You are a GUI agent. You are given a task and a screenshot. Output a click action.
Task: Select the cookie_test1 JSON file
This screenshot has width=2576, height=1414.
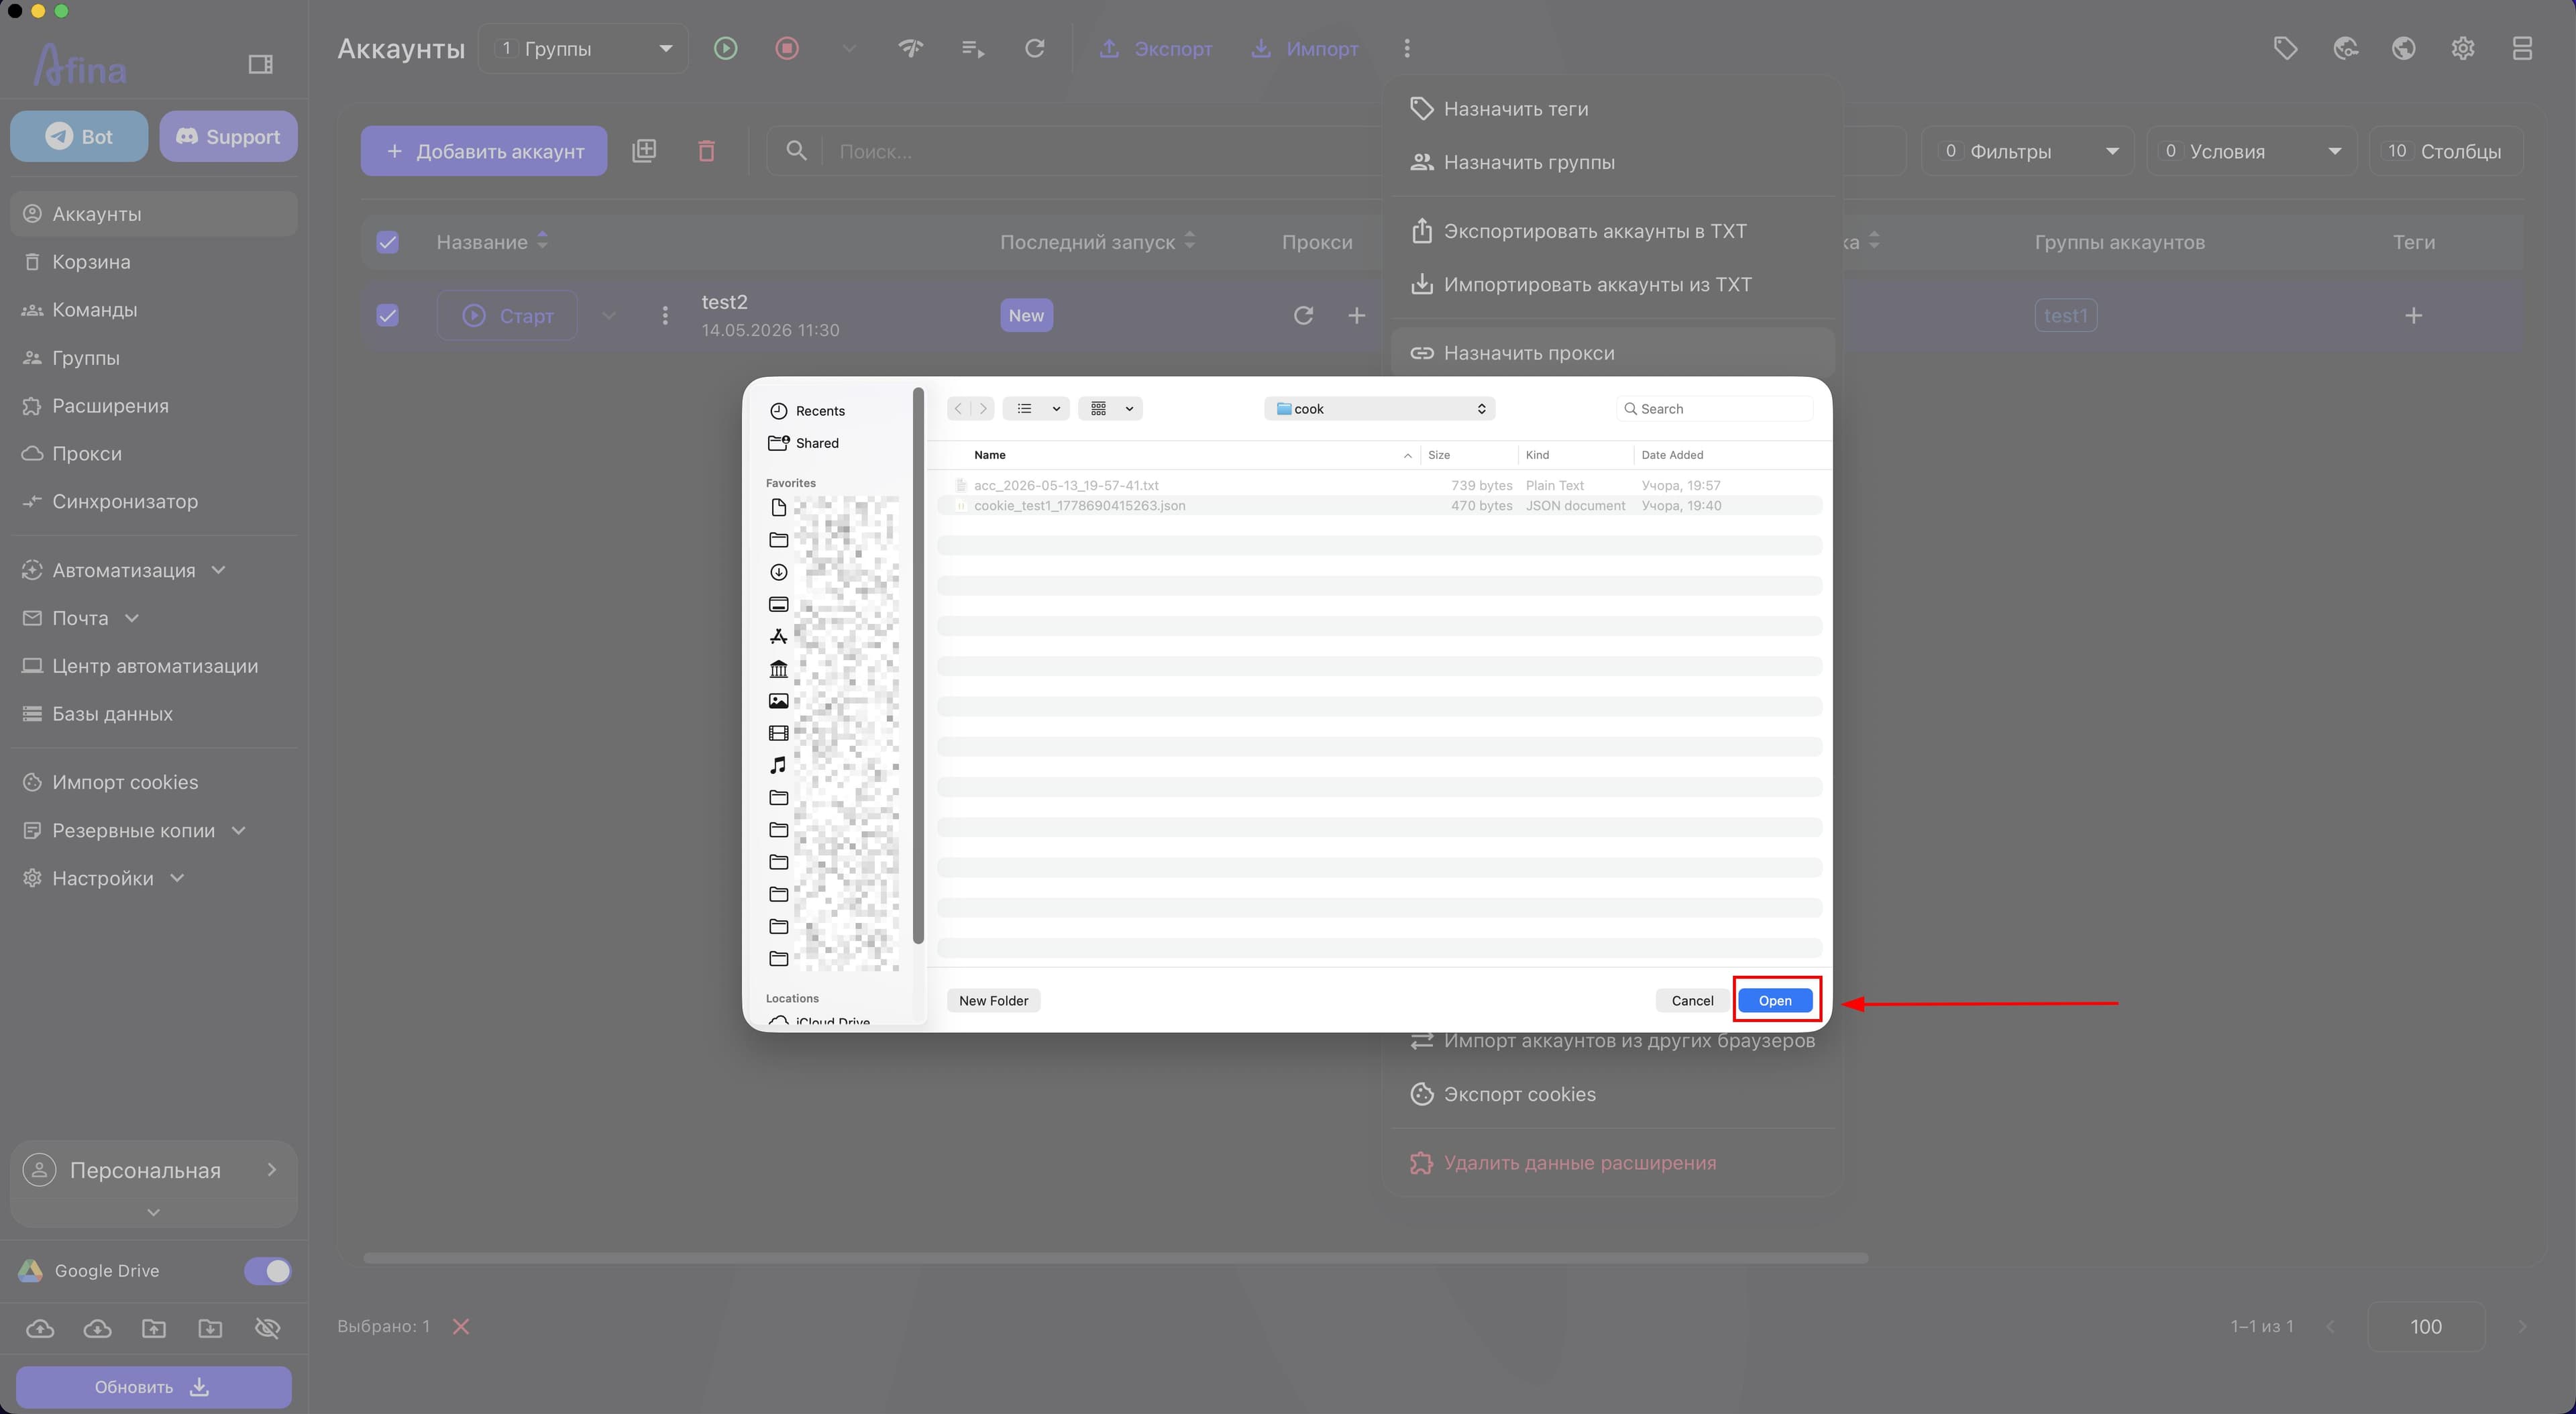tap(1379, 505)
